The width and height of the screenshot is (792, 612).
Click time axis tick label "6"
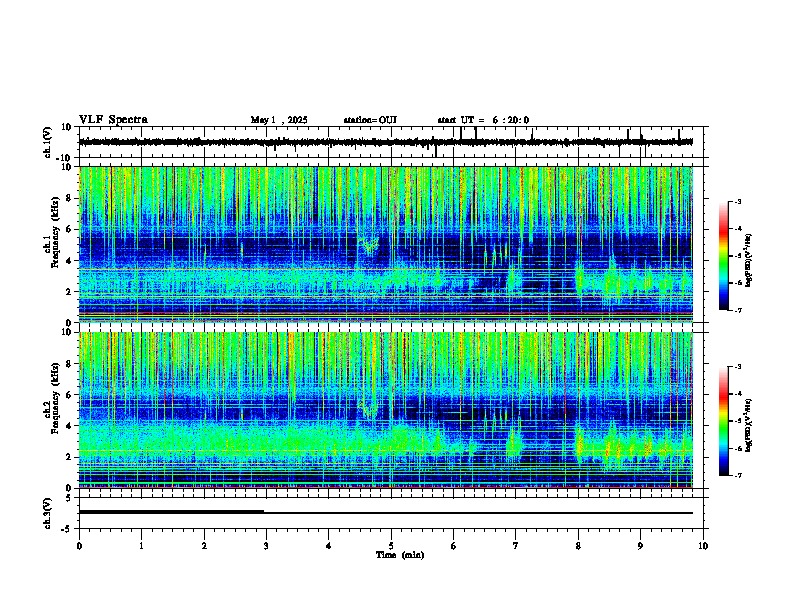pos(454,546)
